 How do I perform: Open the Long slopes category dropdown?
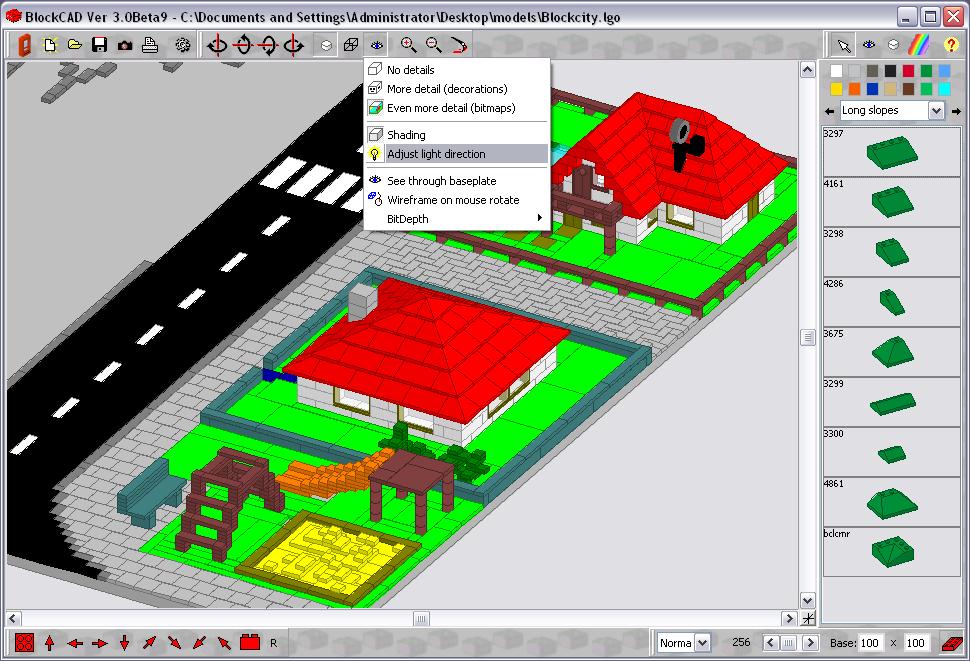pos(936,111)
